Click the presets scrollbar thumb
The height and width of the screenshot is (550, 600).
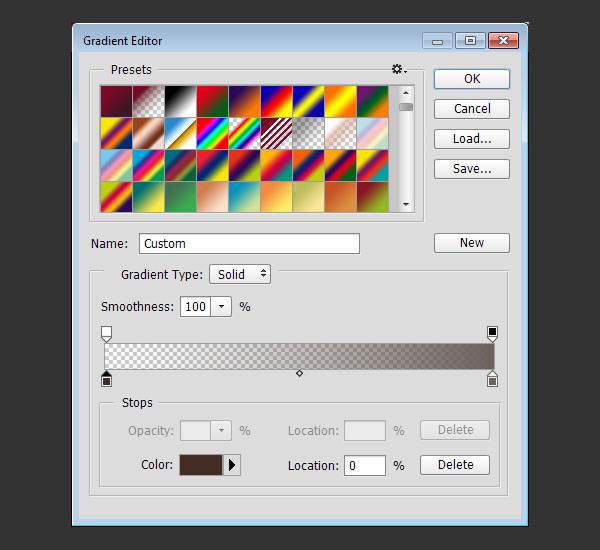pyautogui.click(x=406, y=107)
